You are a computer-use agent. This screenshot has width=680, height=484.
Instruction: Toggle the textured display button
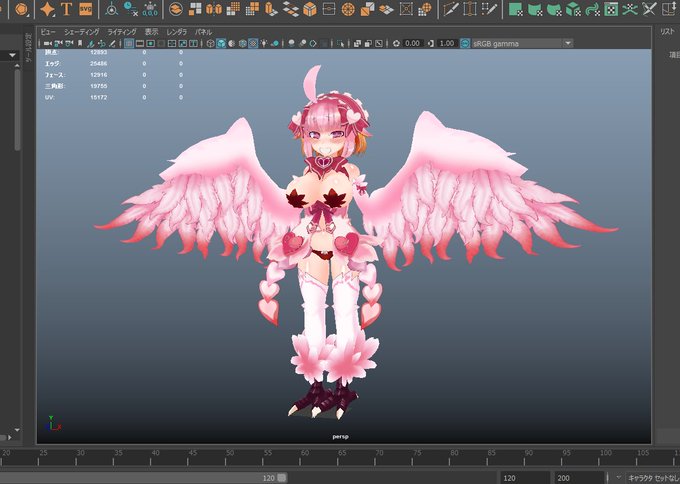click(x=253, y=43)
